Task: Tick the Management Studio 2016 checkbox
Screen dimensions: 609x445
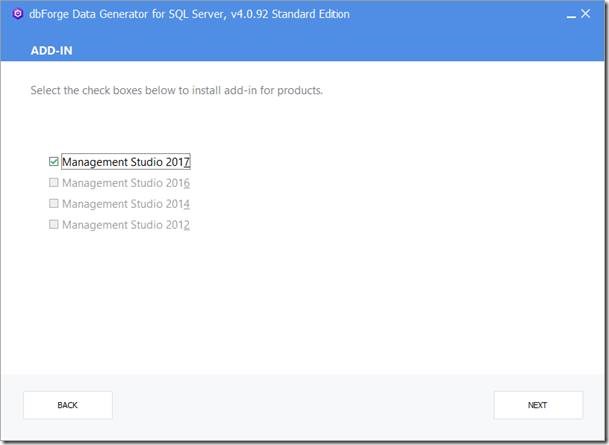Action: coord(54,183)
